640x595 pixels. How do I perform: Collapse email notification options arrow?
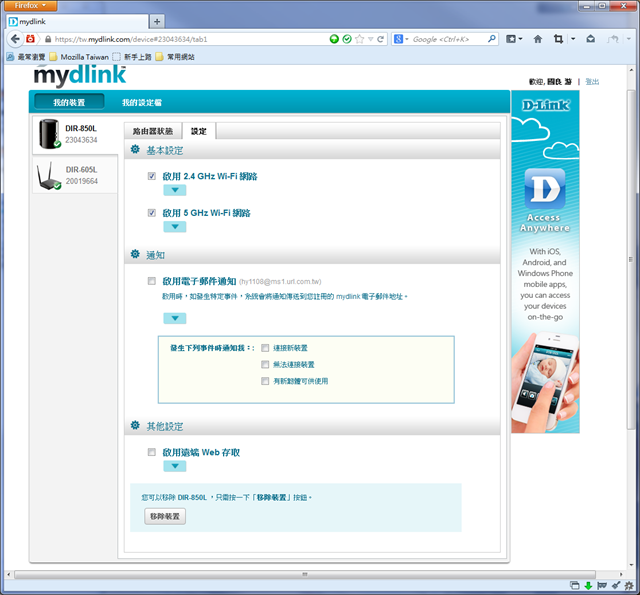[175, 318]
